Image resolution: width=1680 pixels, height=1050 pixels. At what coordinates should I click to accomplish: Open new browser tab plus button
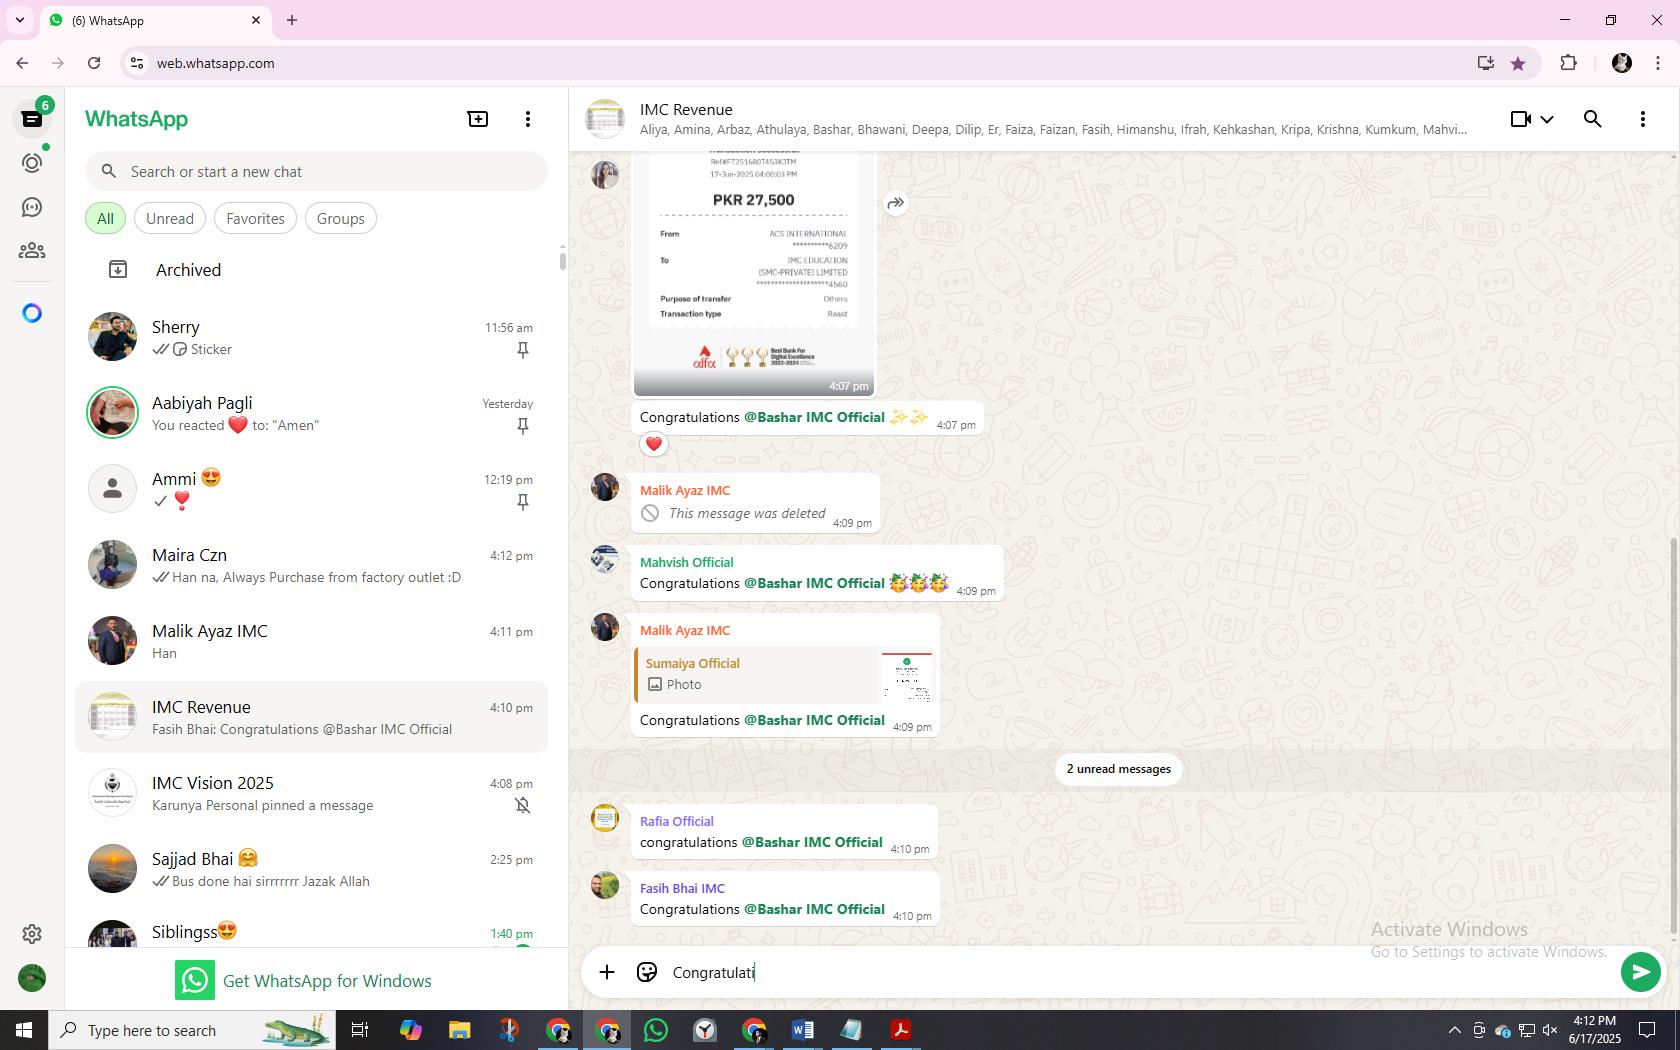(292, 20)
